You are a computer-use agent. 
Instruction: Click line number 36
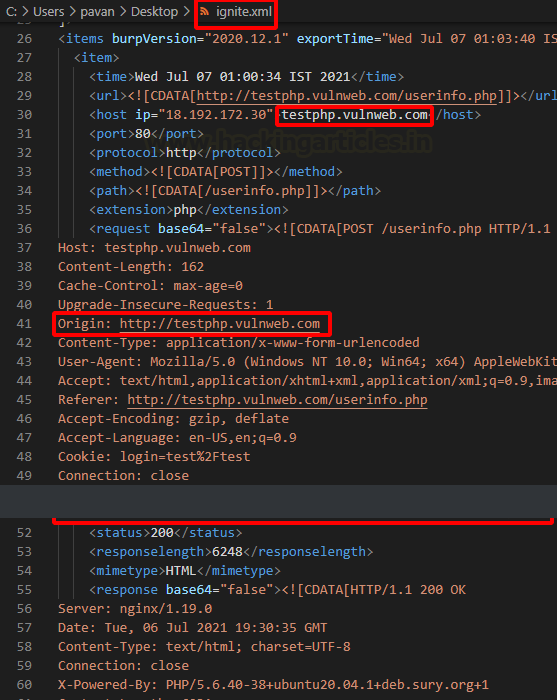[25, 229]
